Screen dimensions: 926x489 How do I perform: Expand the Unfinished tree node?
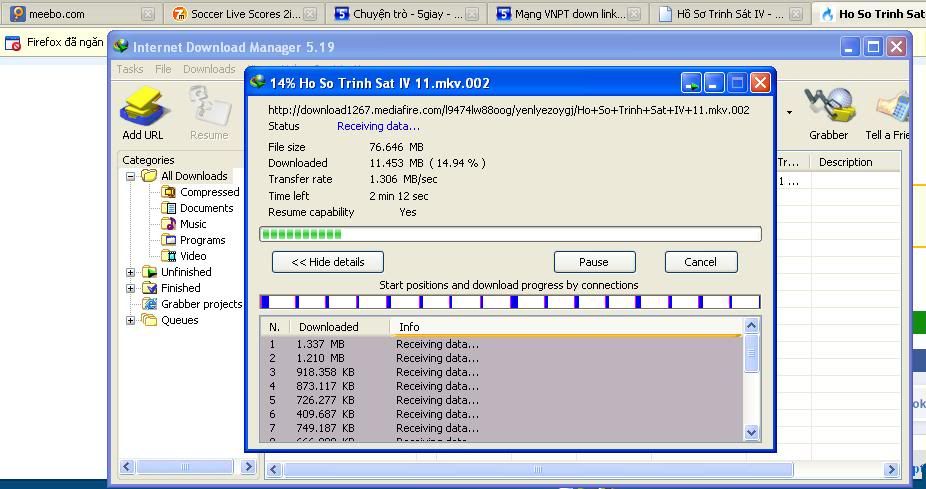click(131, 272)
